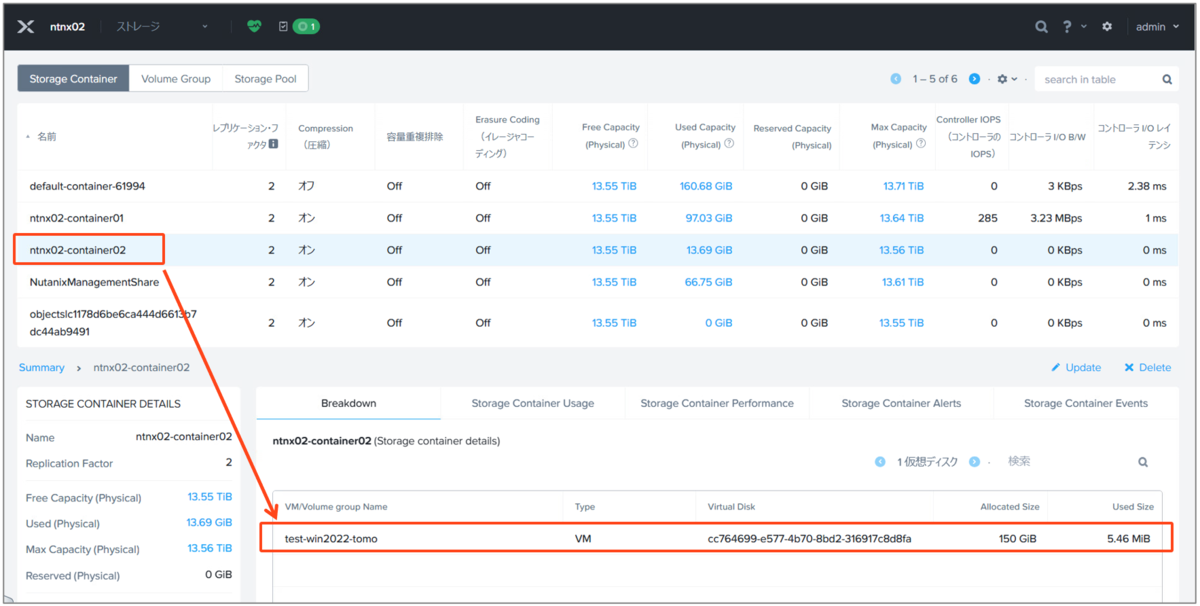Screen dimensions: 1200x606
Task: Open the tasks clipboard icon
Action: 283,27
